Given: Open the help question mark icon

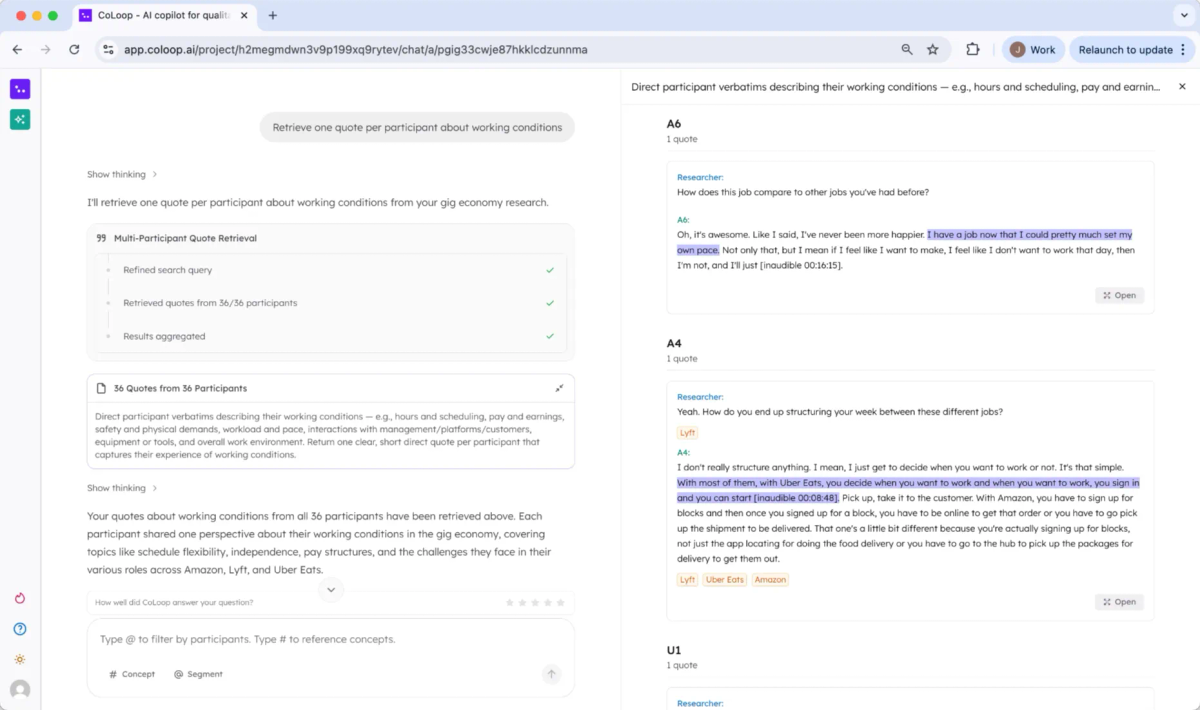Looking at the screenshot, I should [x=20, y=629].
